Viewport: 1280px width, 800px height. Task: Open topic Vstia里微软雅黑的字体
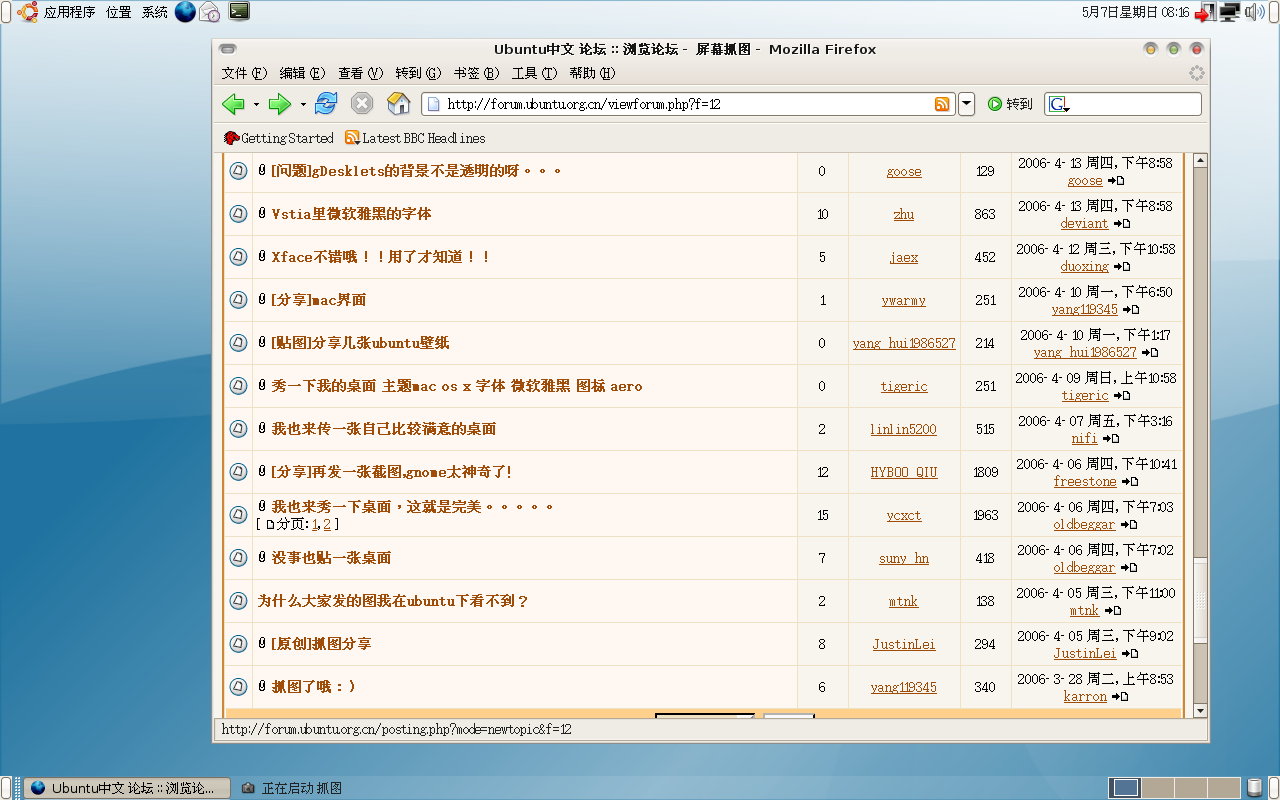[351, 214]
